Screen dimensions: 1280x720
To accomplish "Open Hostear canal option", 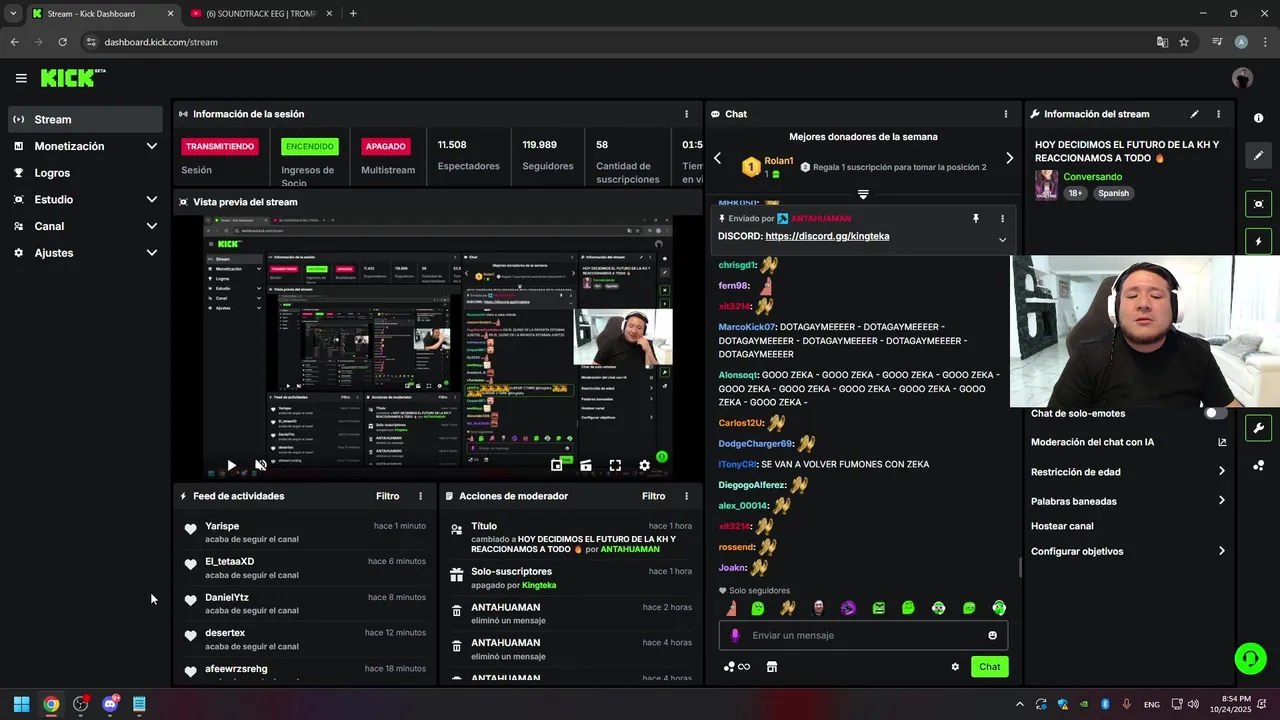I will 1062,526.
